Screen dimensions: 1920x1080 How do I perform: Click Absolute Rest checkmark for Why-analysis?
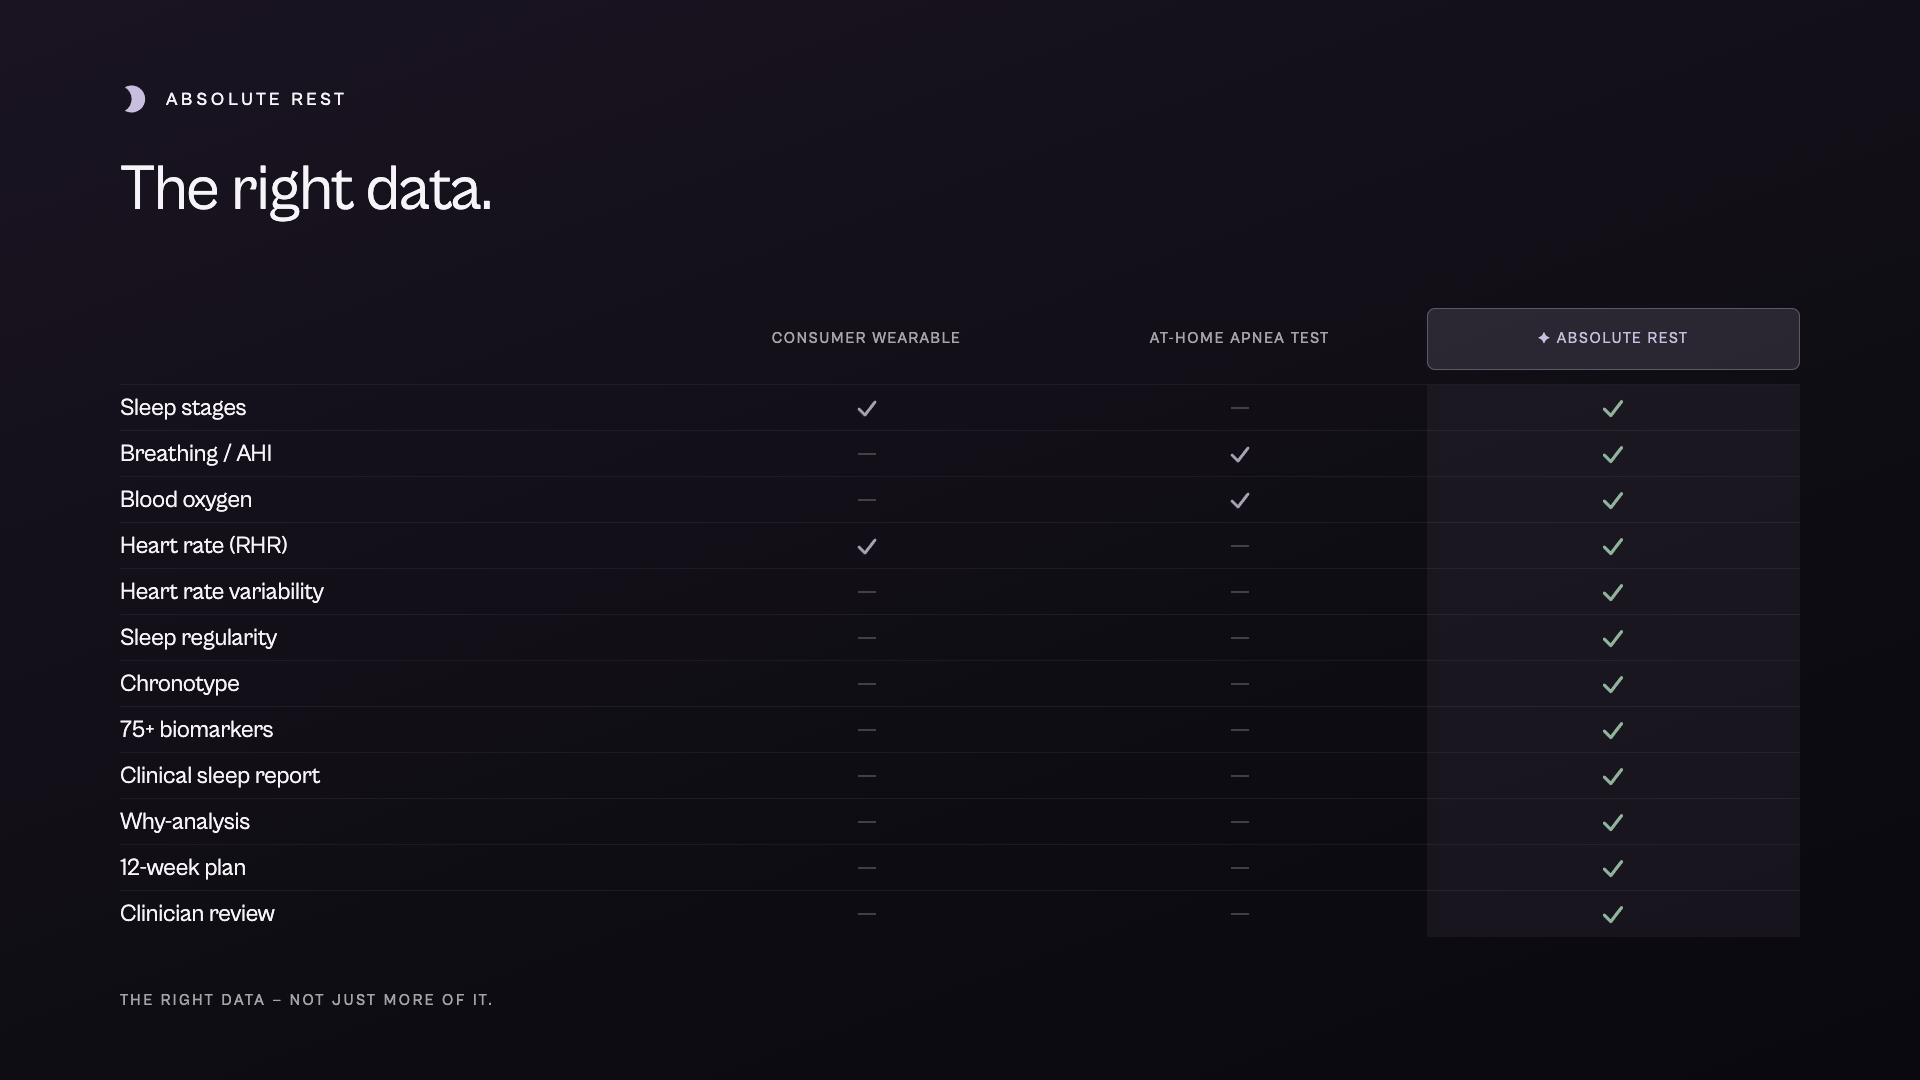tap(1613, 822)
